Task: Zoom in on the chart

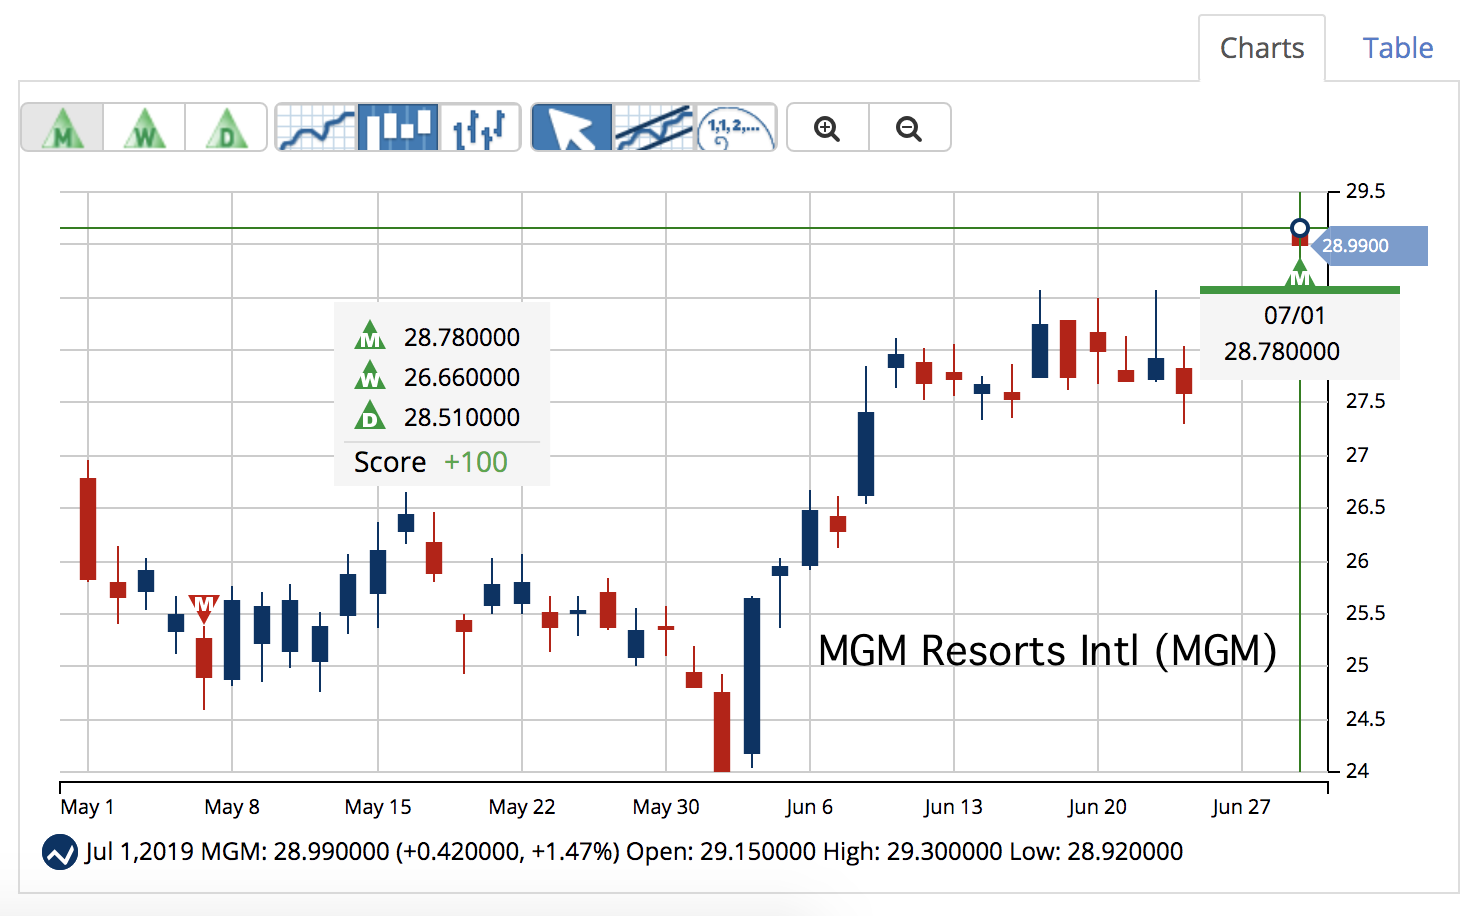Action: 828,128
